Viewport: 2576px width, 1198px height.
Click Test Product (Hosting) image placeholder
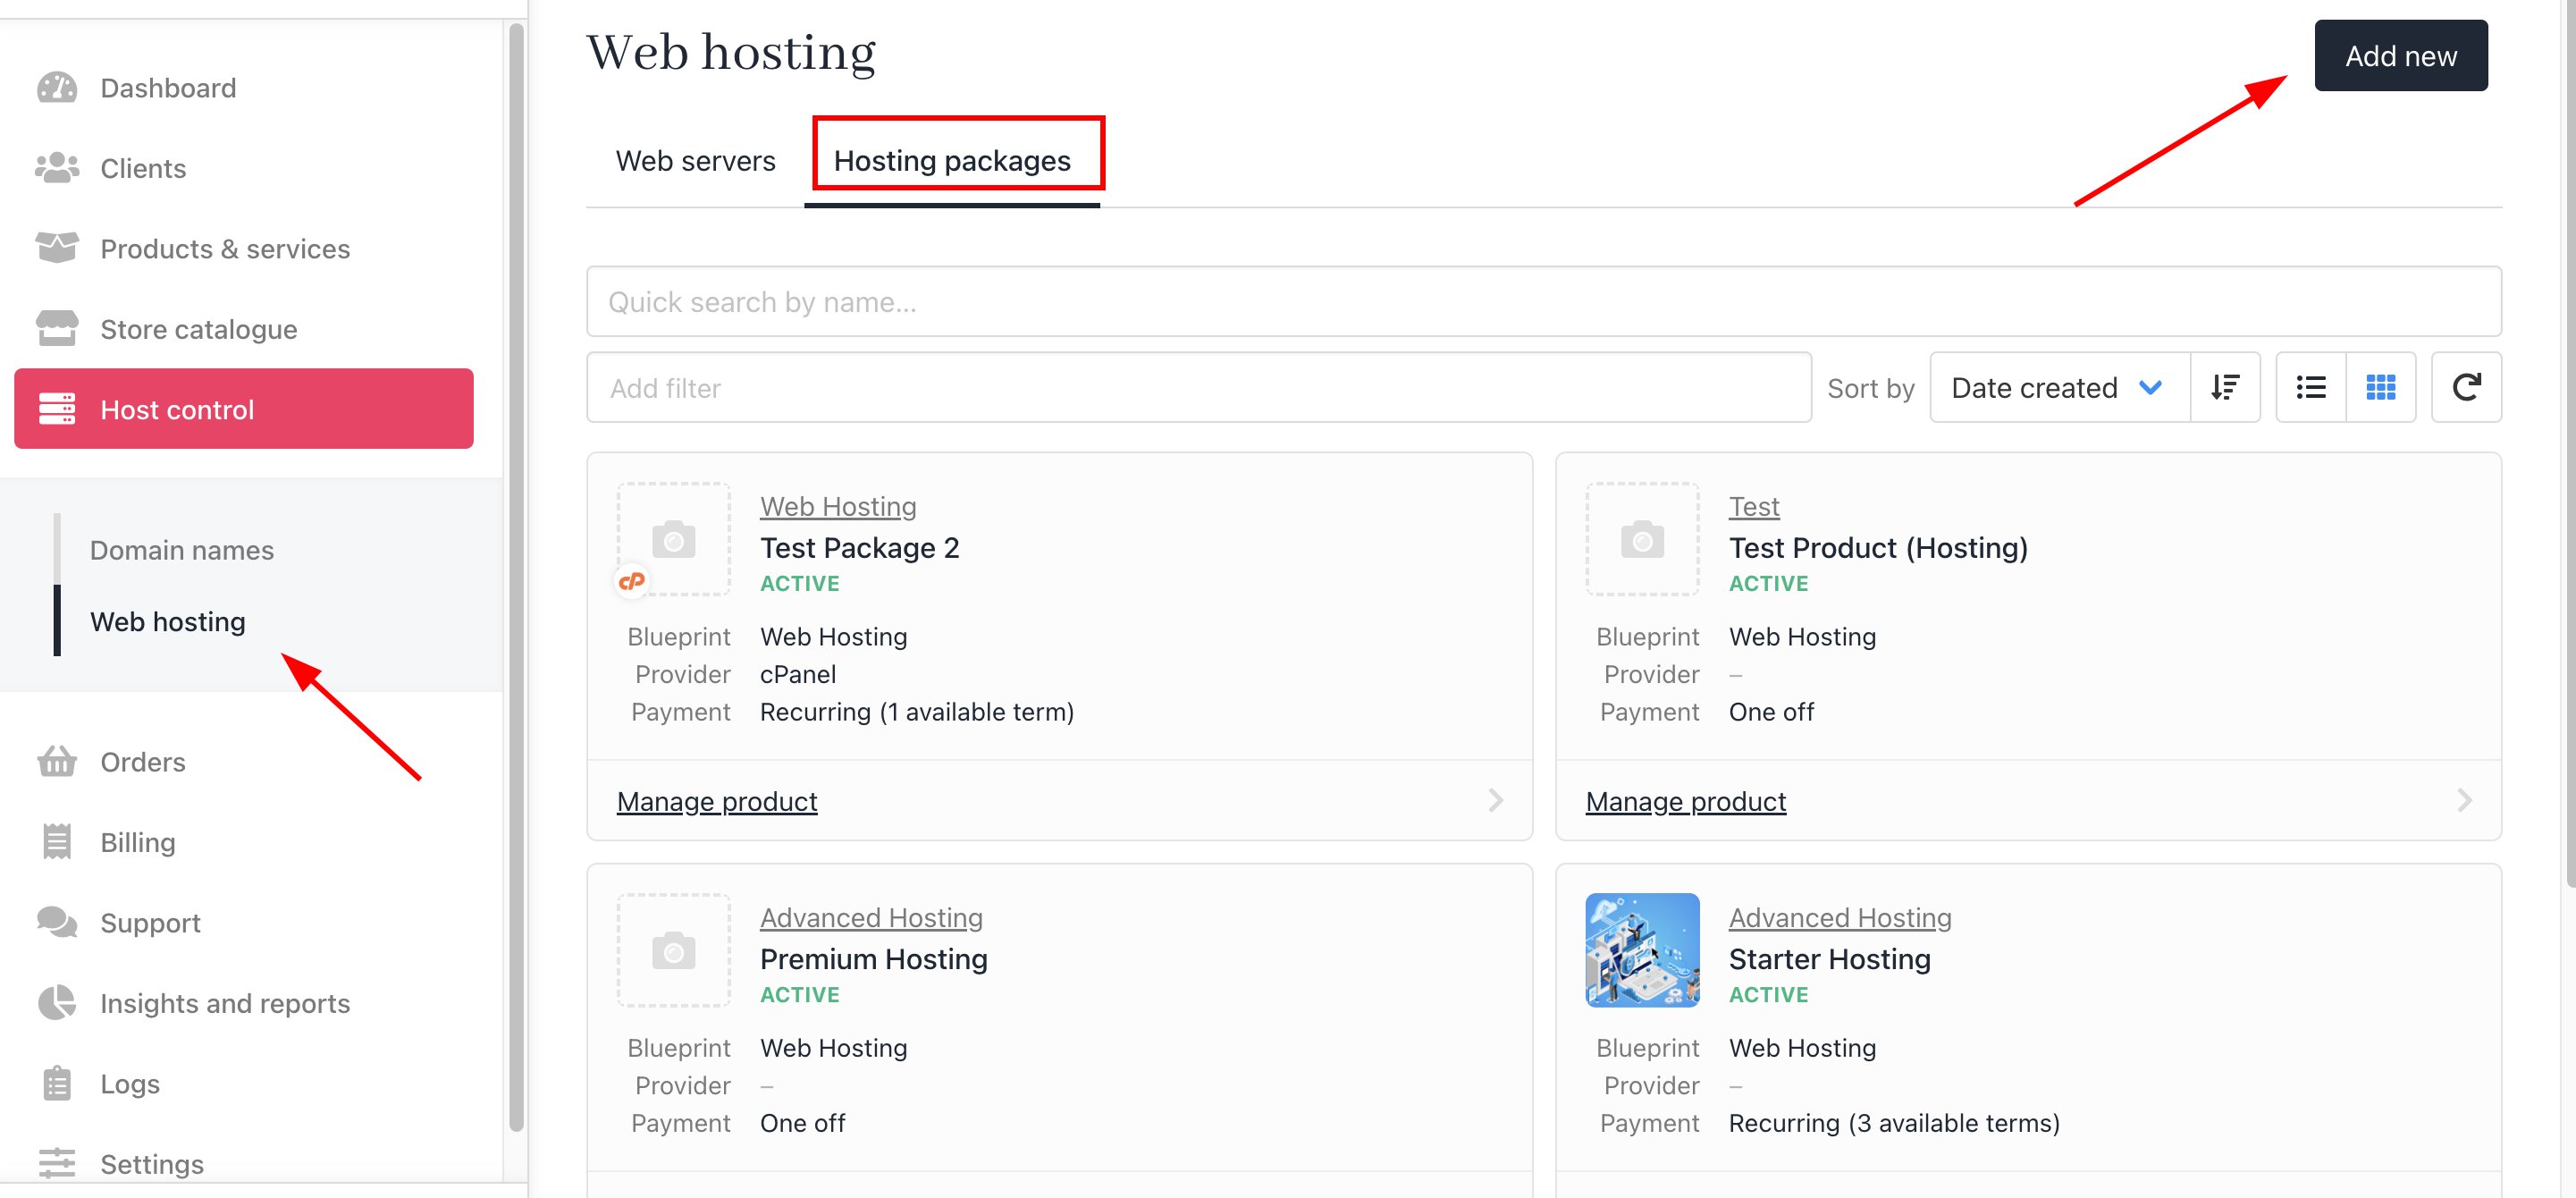click(x=1643, y=539)
